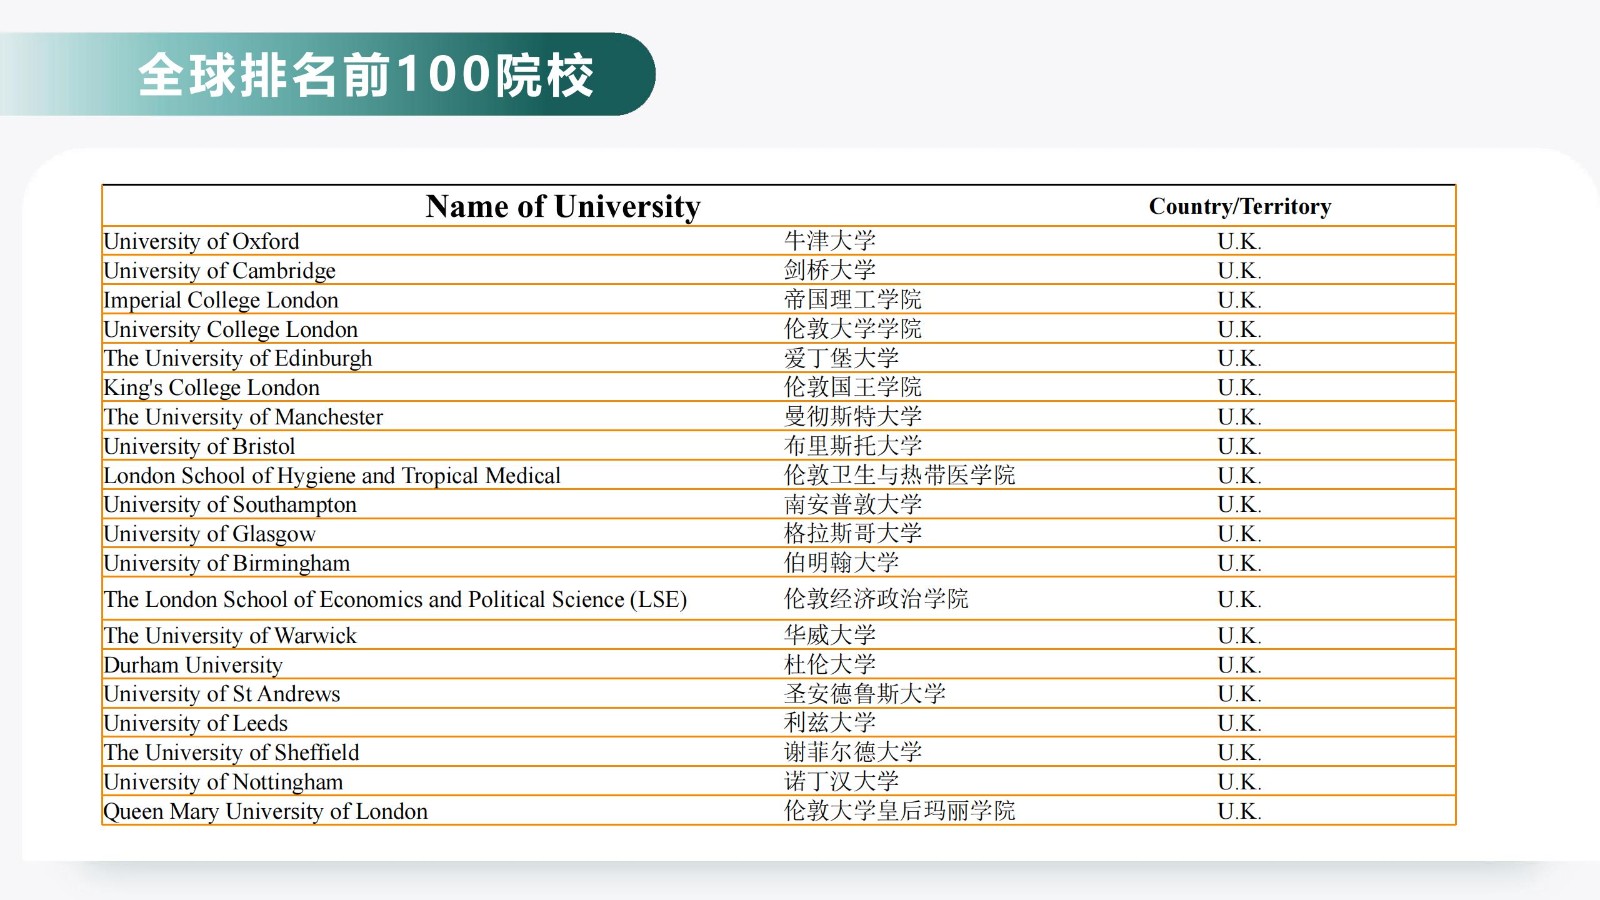Image resolution: width=1600 pixels, height=900 pixels.
Task: Click Chinese name 伦敦国王学院
Action: pyautogui.click(x=853, y=387)
